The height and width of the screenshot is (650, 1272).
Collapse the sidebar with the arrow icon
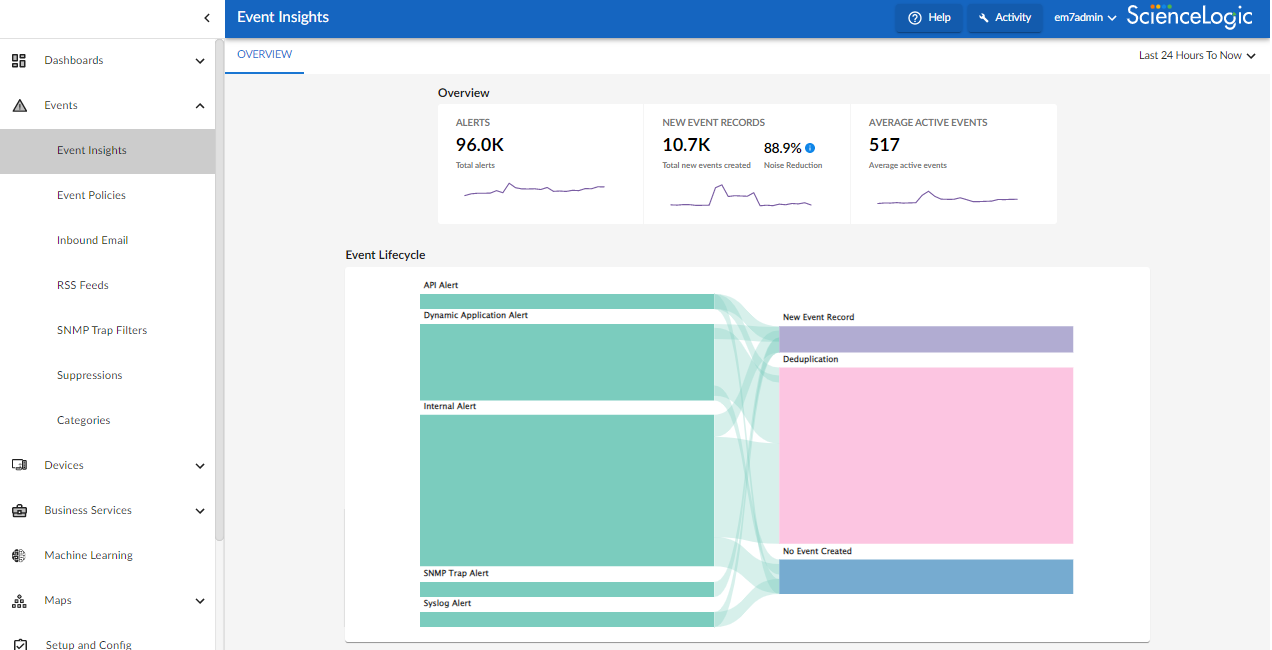tap(206, 18)
